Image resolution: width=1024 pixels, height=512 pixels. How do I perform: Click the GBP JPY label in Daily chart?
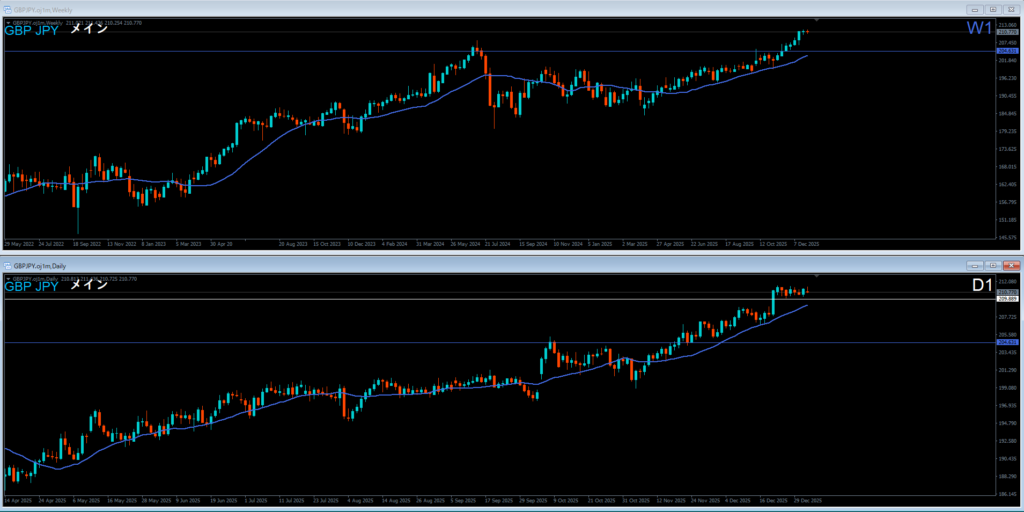(x=31, y=285)
